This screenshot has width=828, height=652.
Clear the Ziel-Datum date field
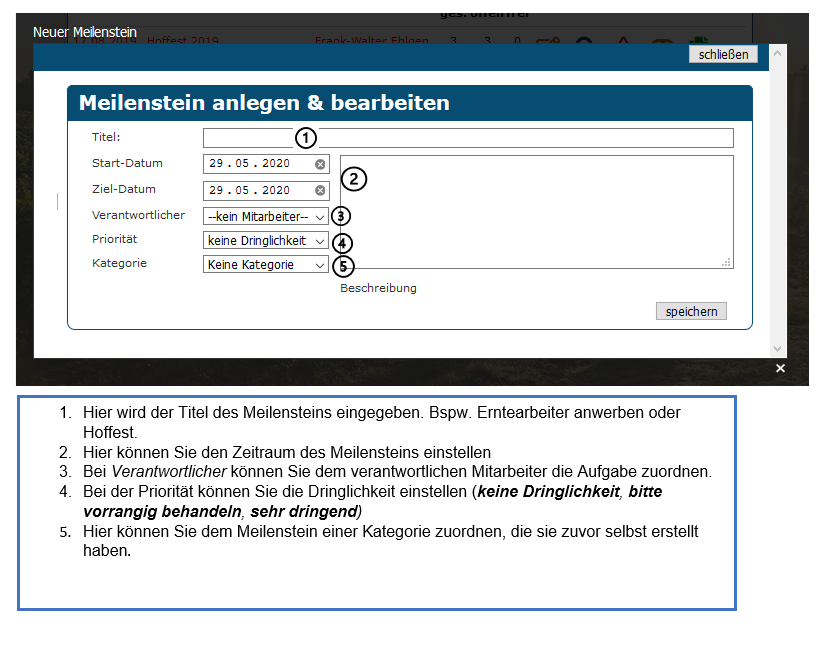(x=320, y=190)
